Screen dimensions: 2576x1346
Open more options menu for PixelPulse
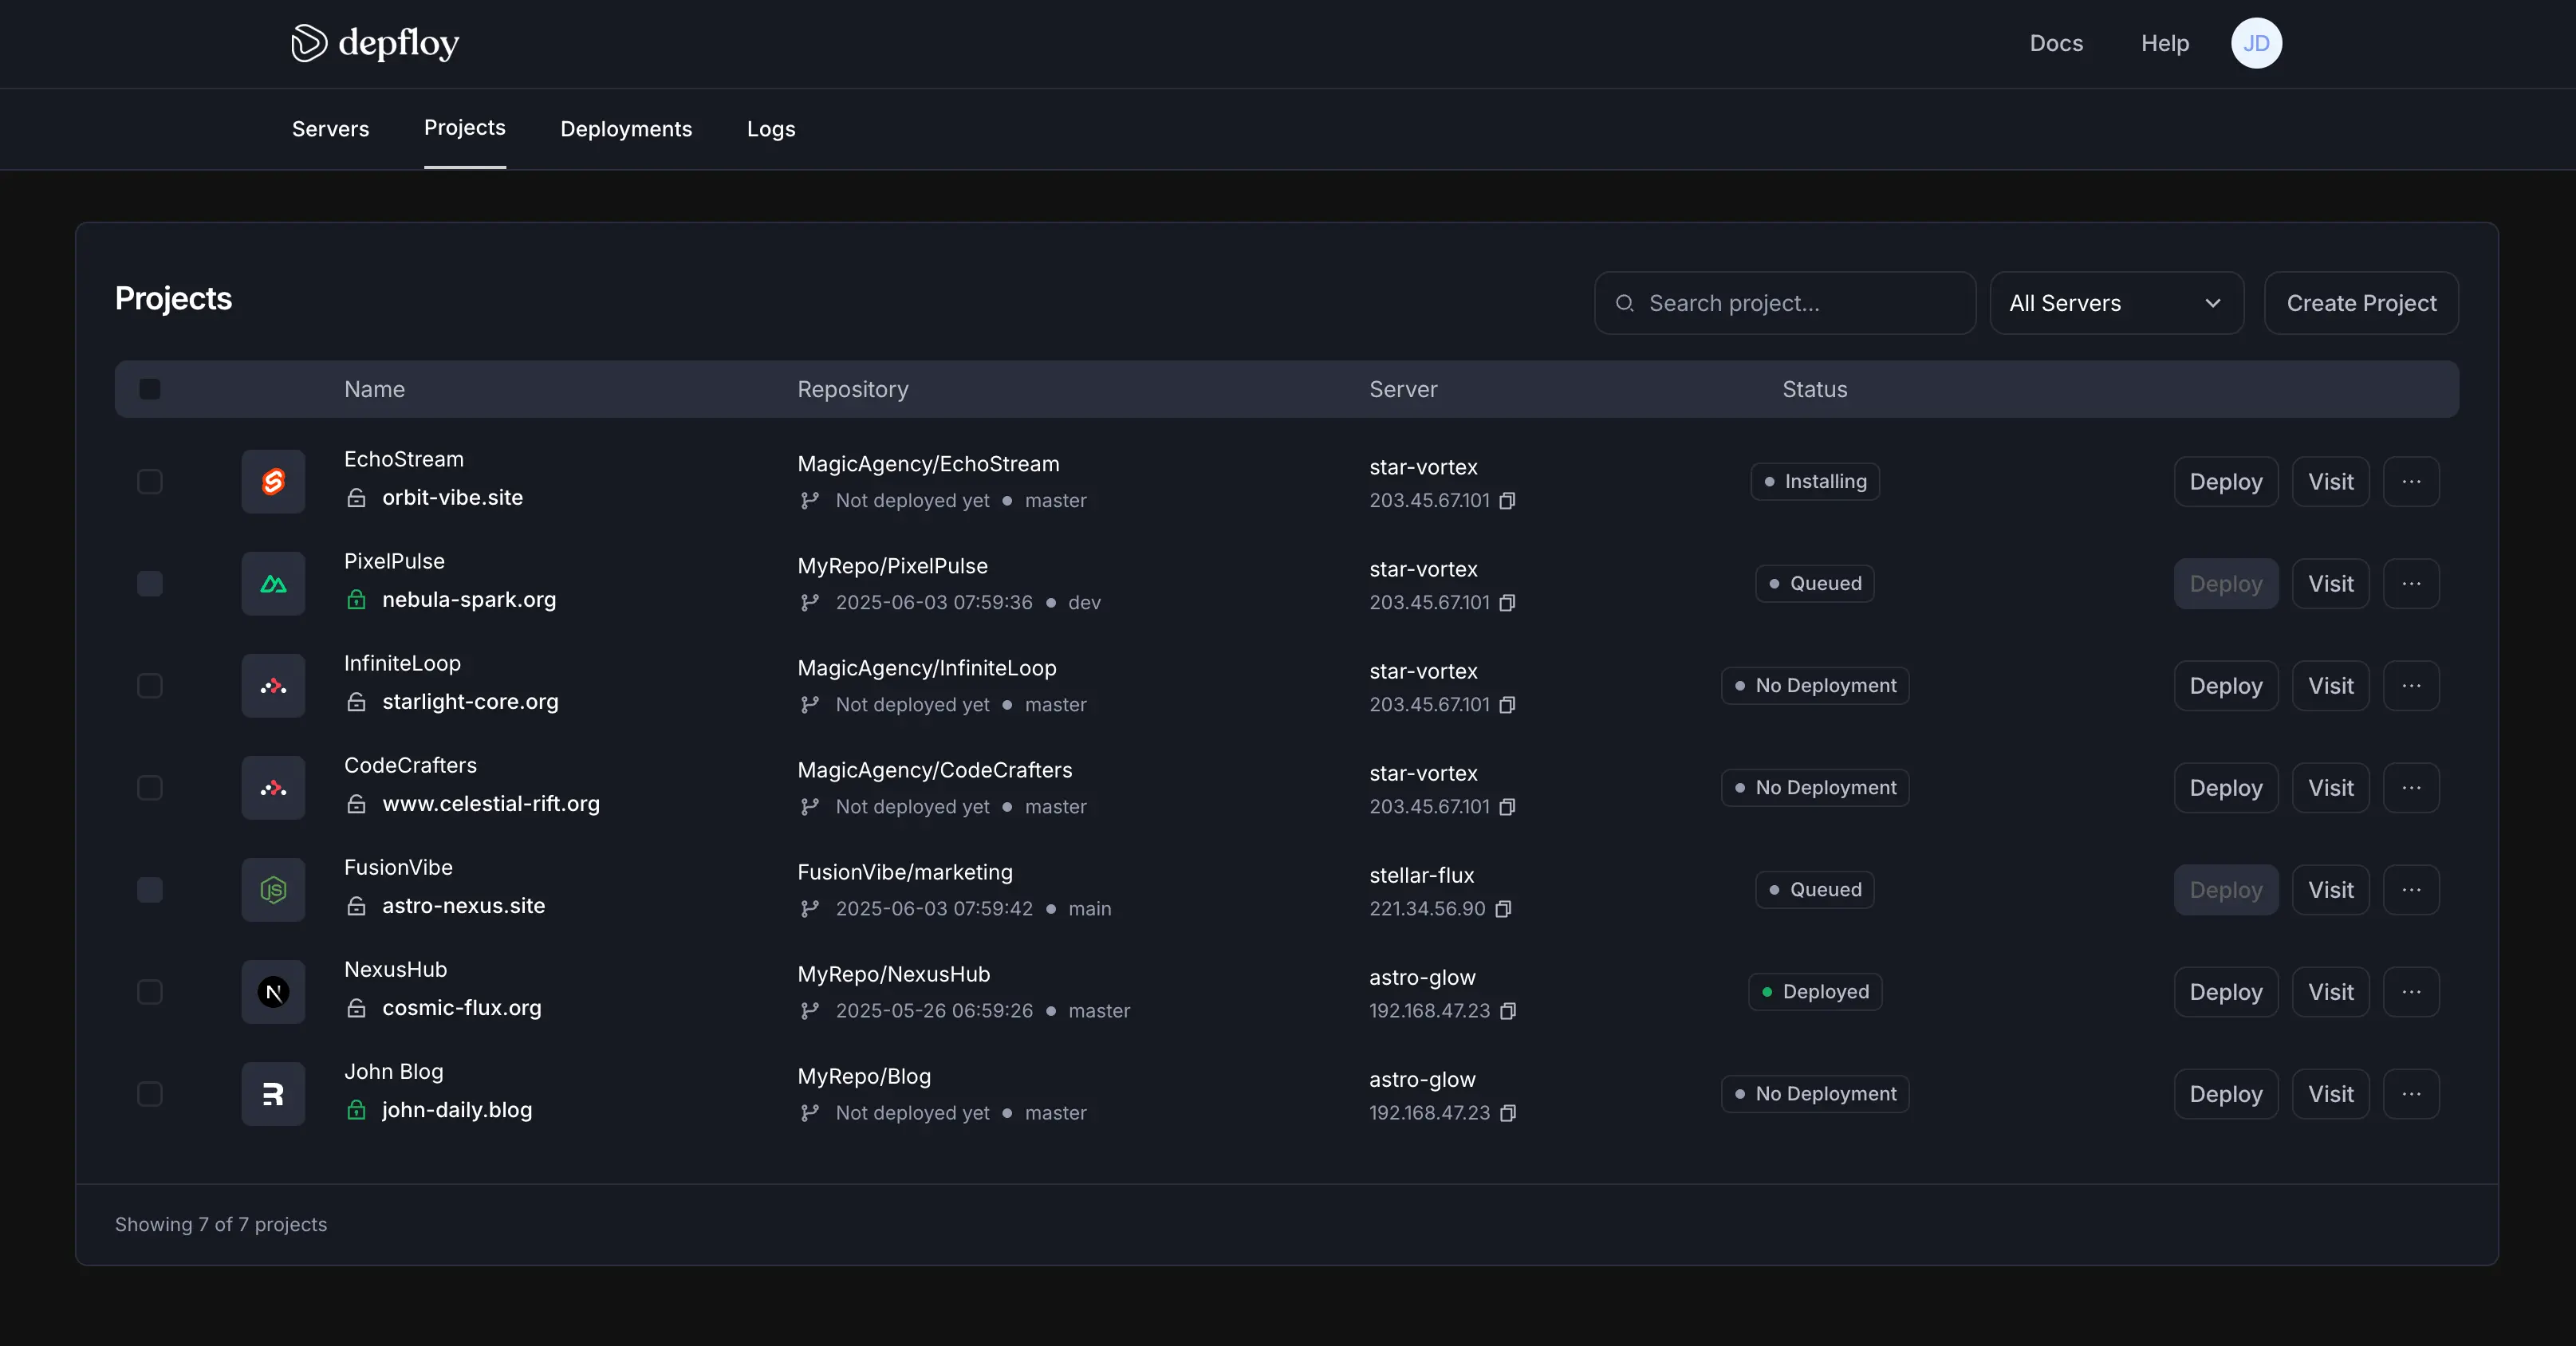[x=2411, y=584]
